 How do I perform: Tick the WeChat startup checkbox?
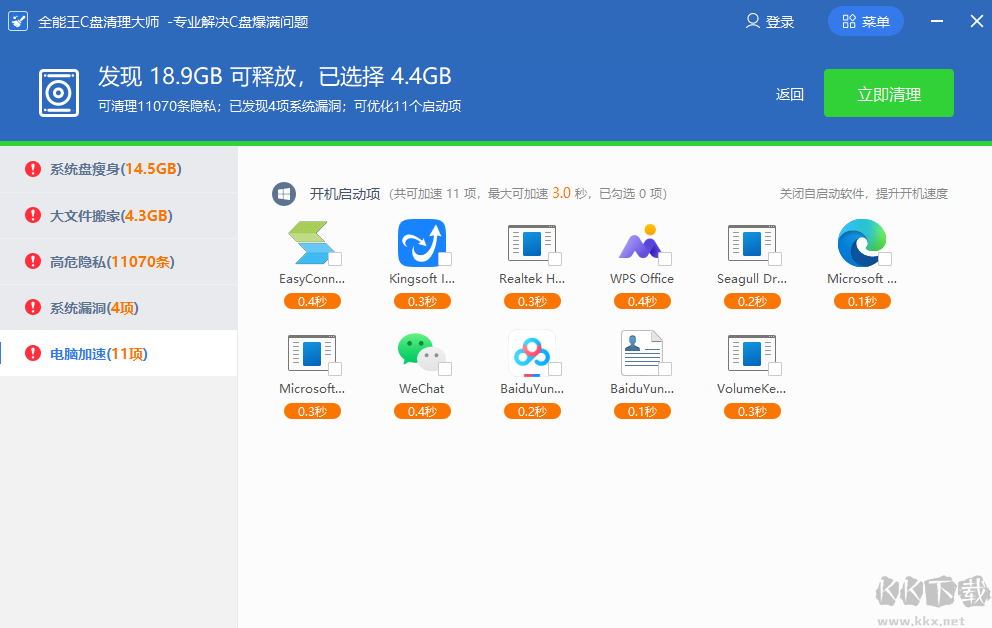[445, 369]
